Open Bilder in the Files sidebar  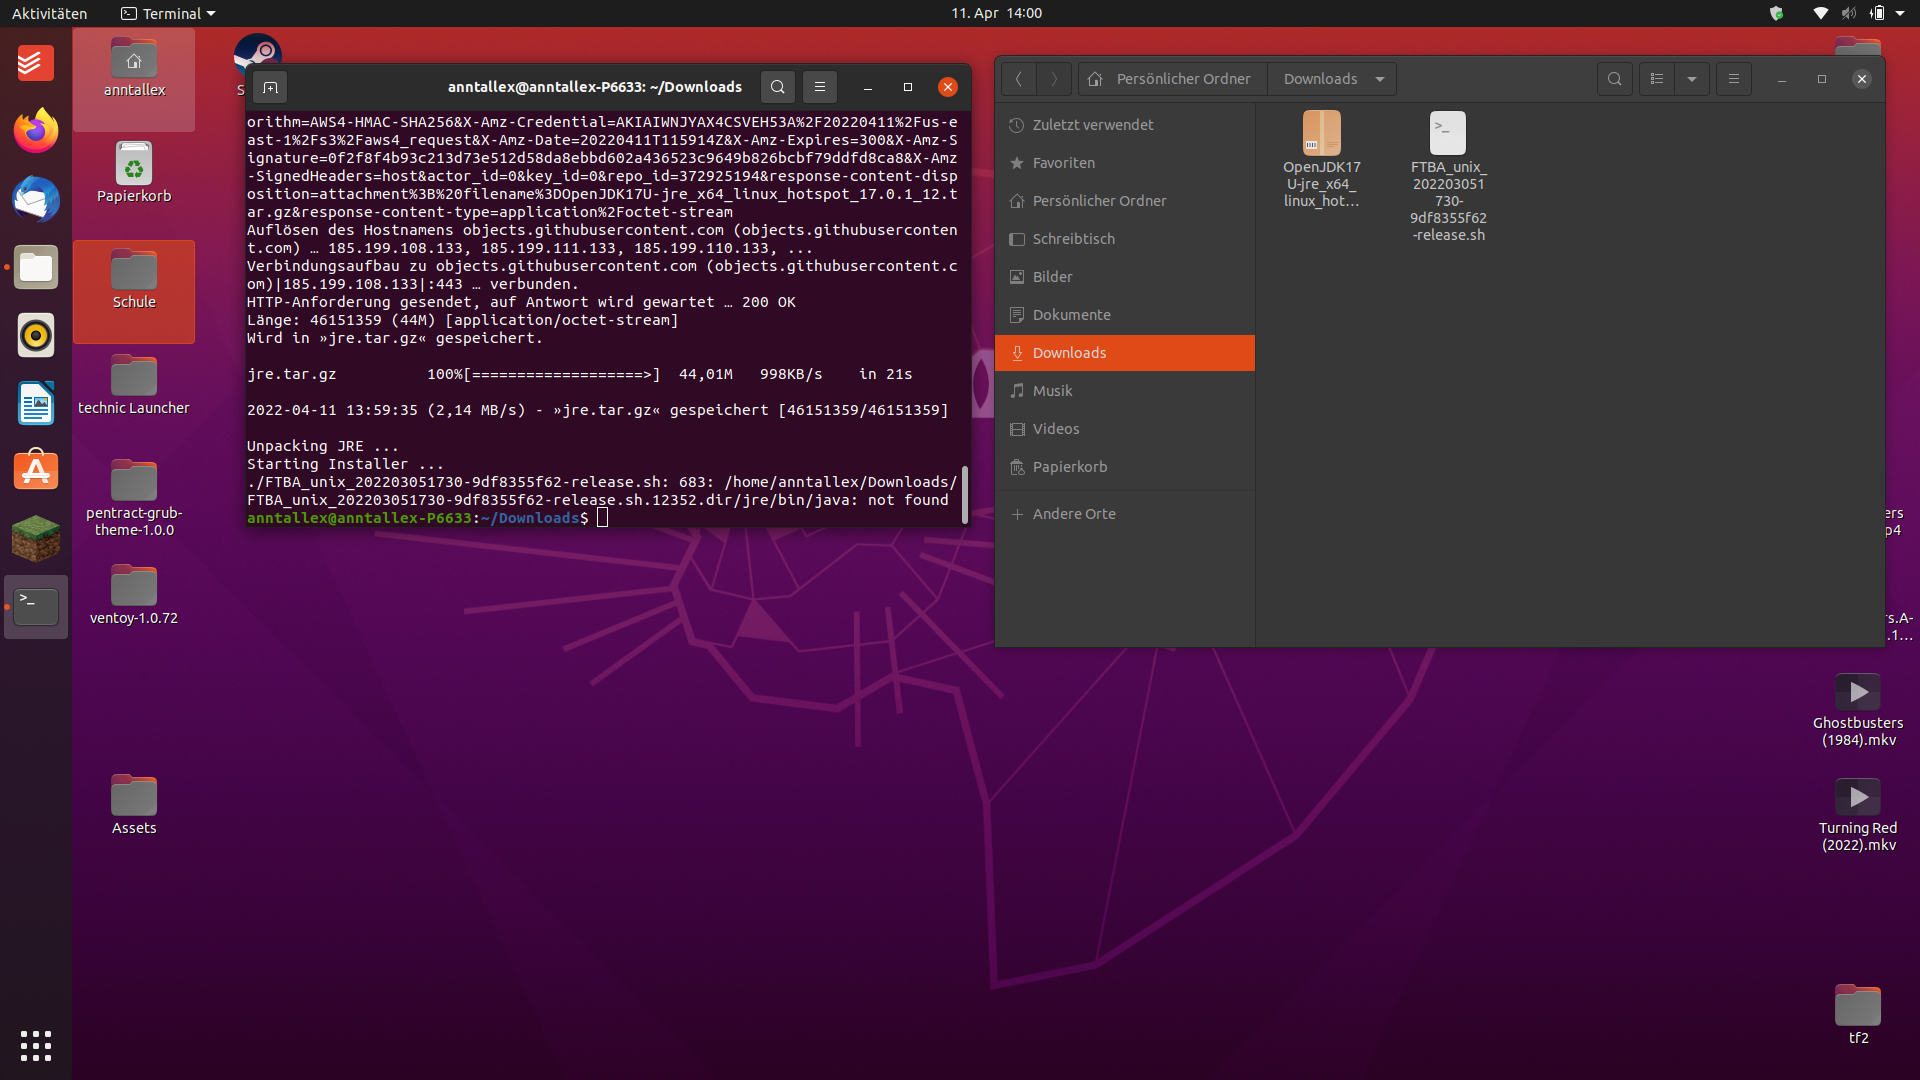[x=1124, y=277]
